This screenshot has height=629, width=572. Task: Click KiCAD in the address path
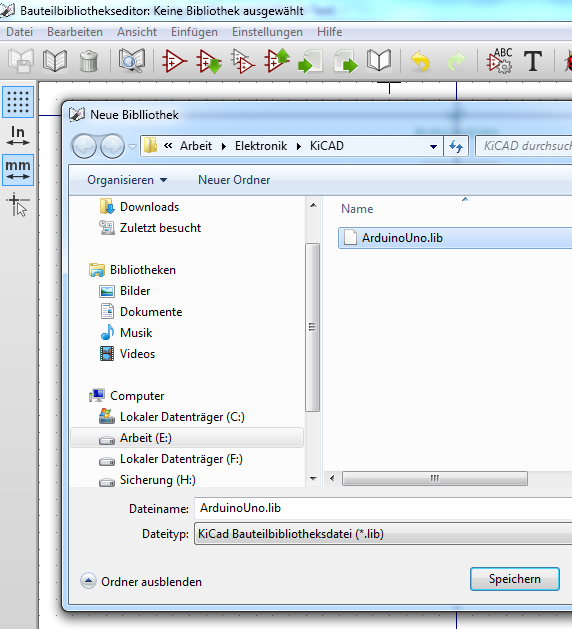click(327, 146)
